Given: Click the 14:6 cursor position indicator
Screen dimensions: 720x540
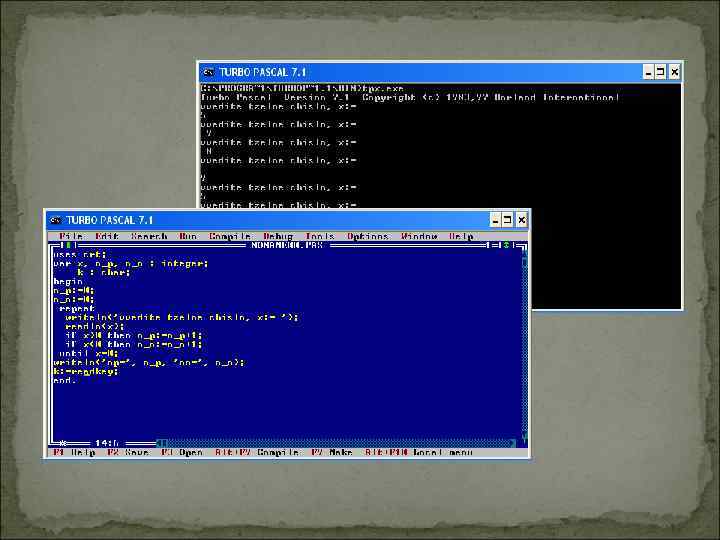Looking at the screenshot, I should [107, 443].
